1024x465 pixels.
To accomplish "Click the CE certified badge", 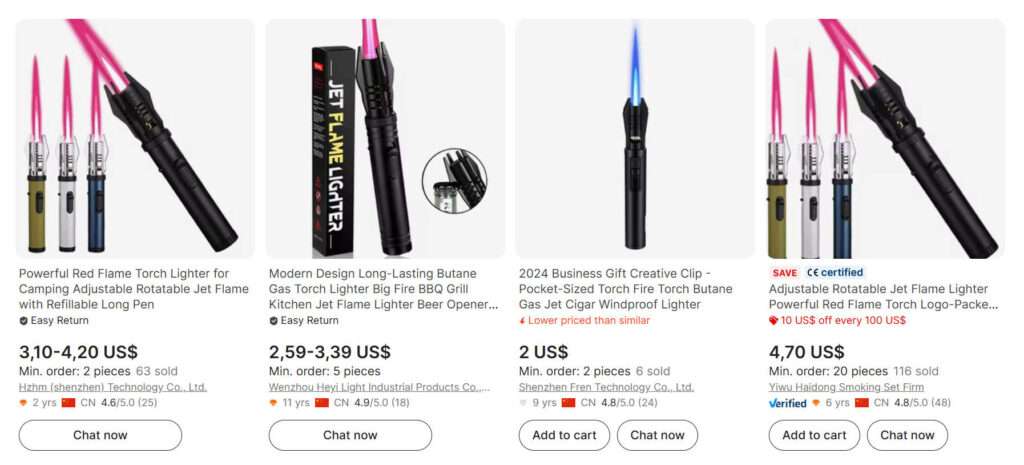I will click(835, 272).
